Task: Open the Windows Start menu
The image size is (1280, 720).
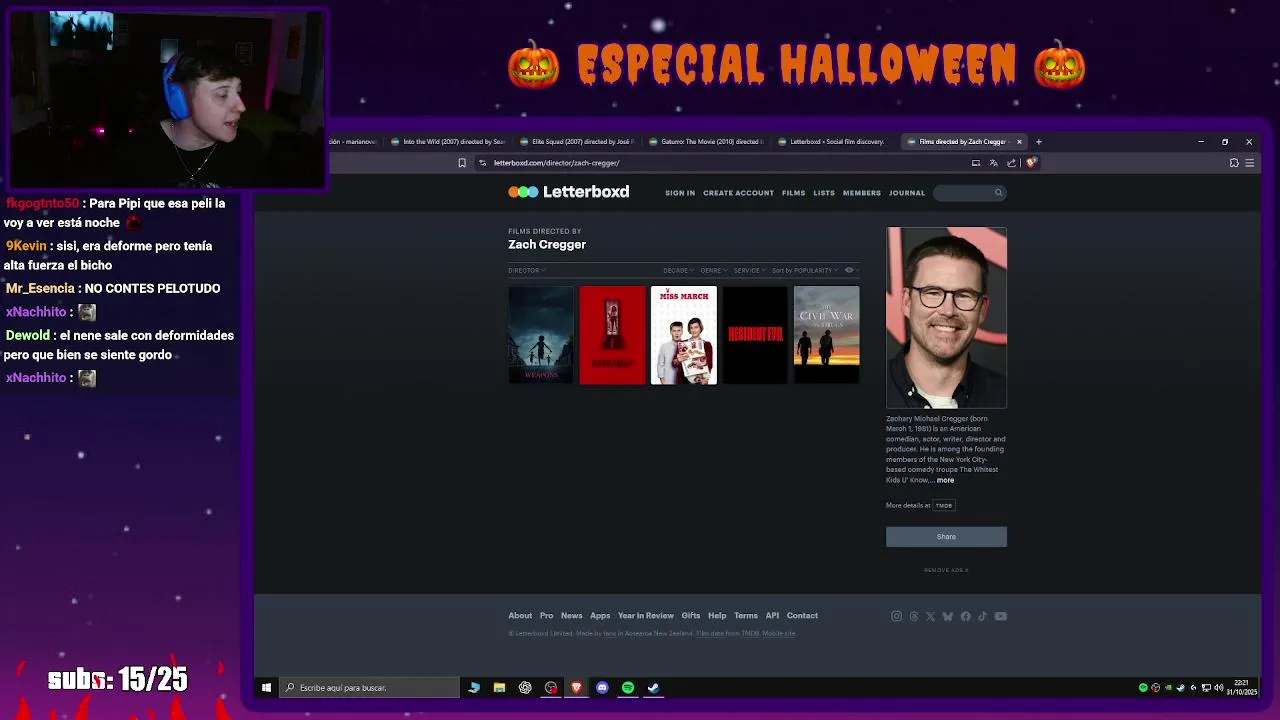Action: point(266,688)
